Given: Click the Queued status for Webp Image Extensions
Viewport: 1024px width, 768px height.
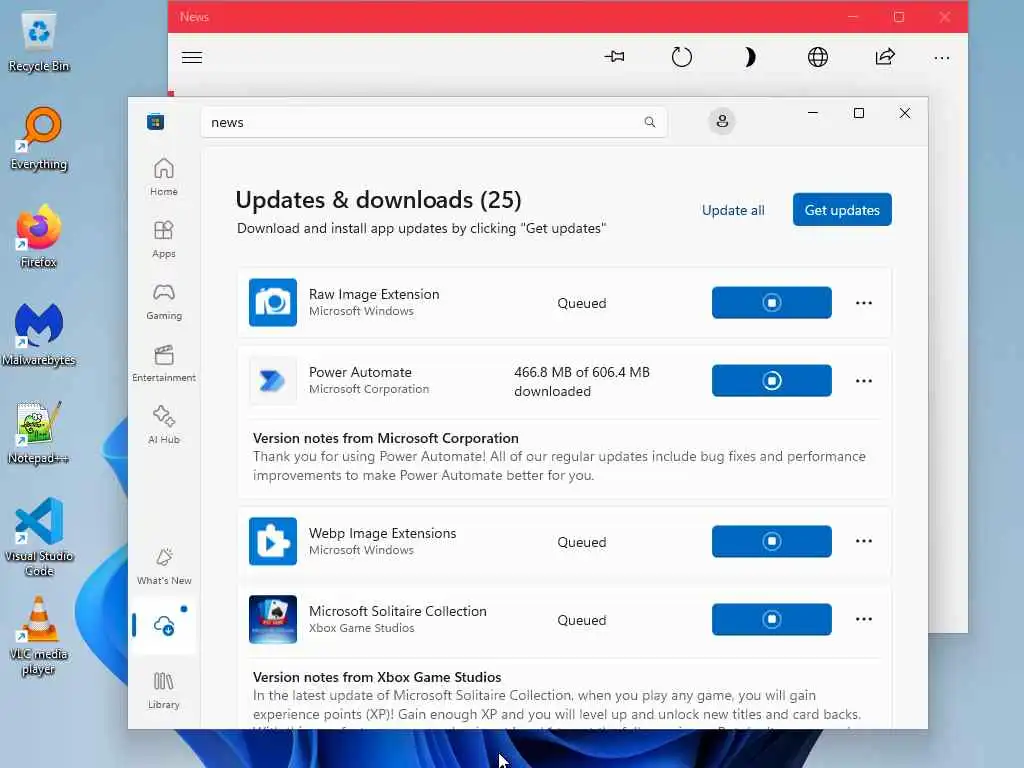Looking at the screenshot, I should (582, 542).
